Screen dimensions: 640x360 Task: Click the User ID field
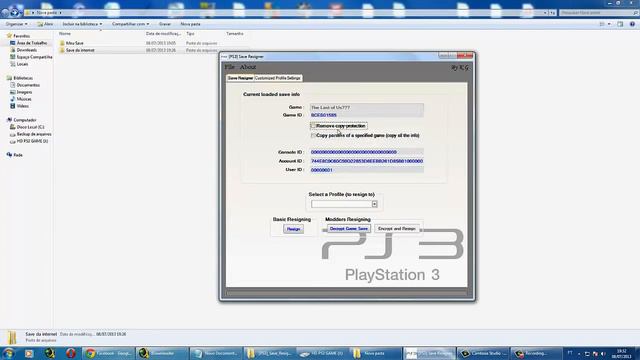pyautogui.click(x=366, y=170)
